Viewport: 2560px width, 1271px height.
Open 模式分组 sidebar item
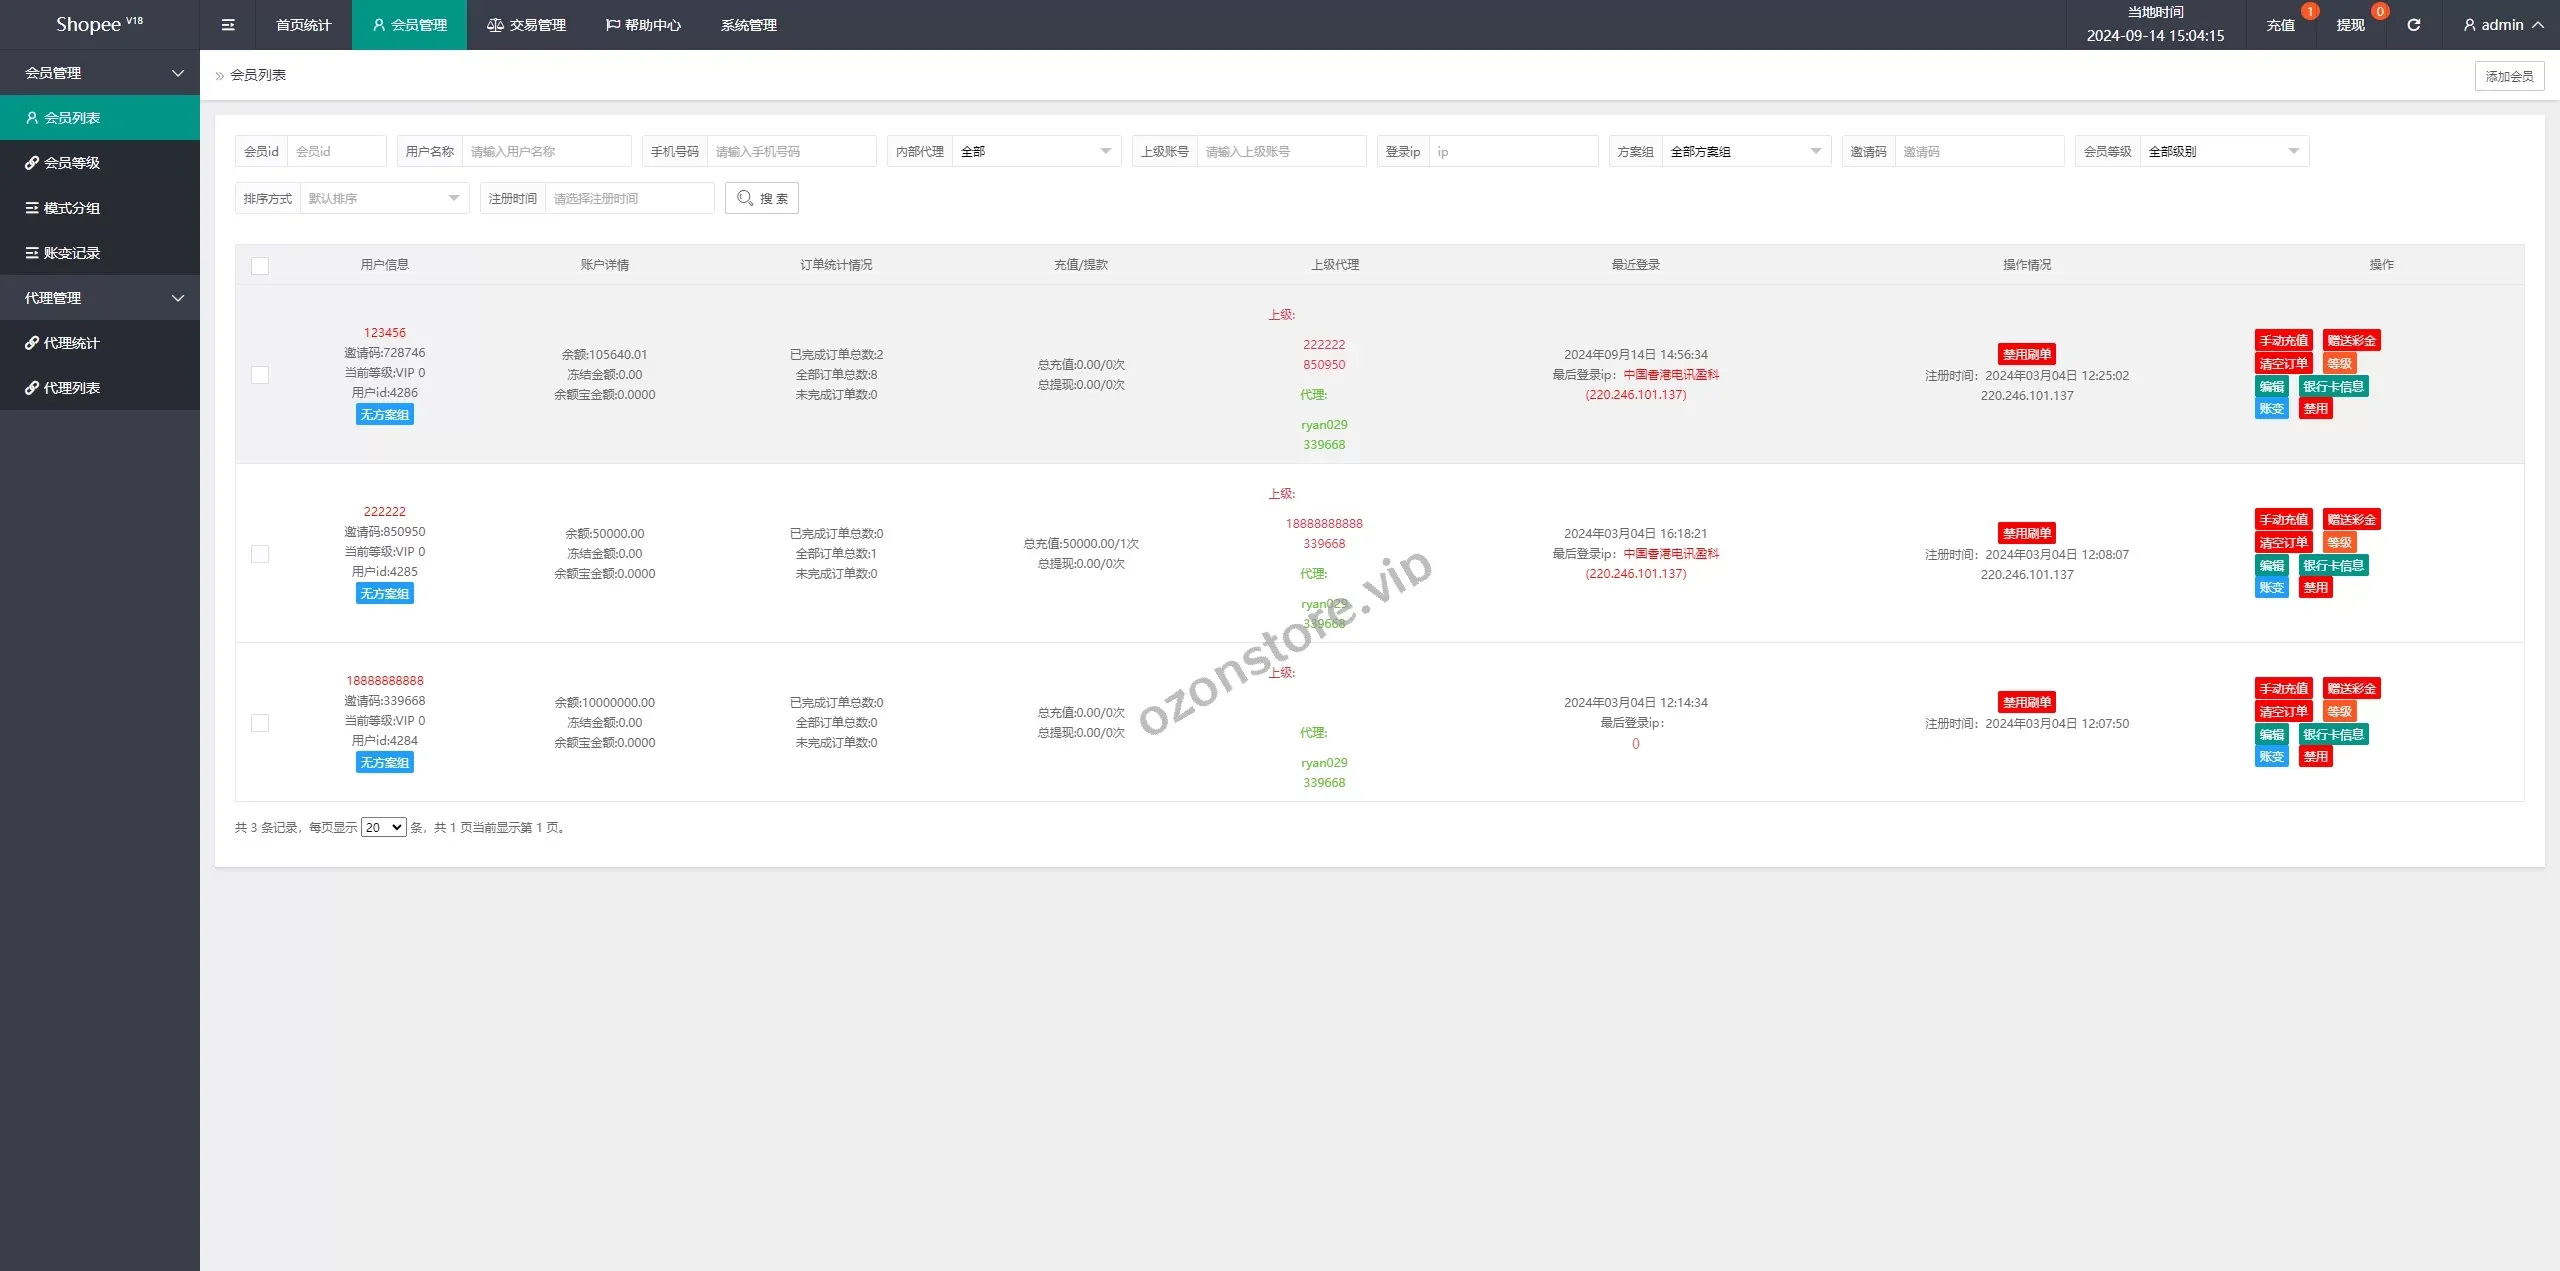[x=72, y=208]
